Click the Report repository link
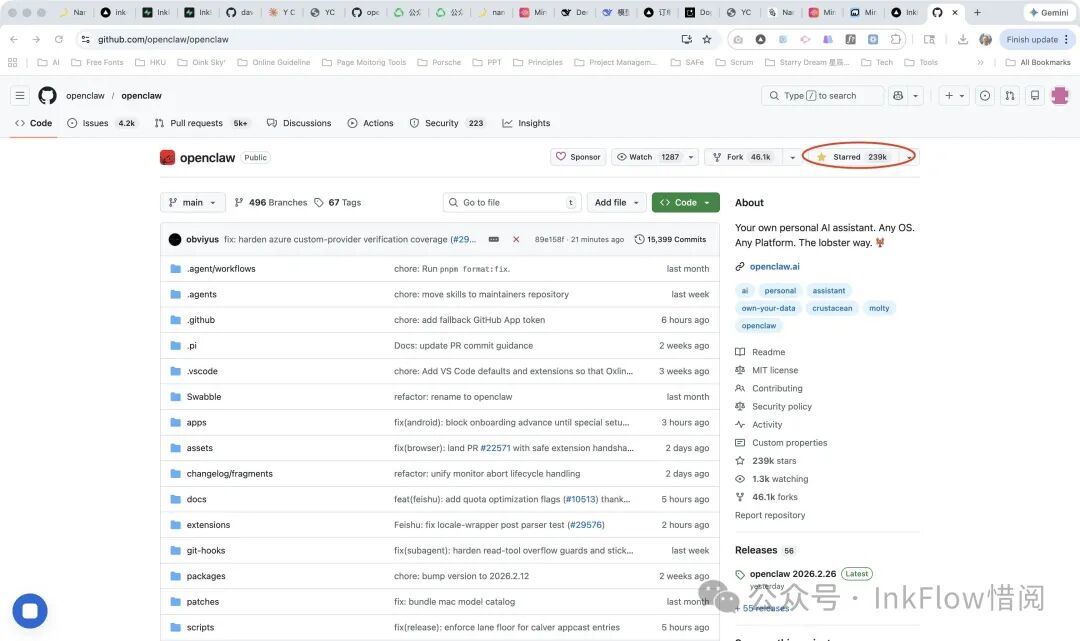 [x=769, y=515]
